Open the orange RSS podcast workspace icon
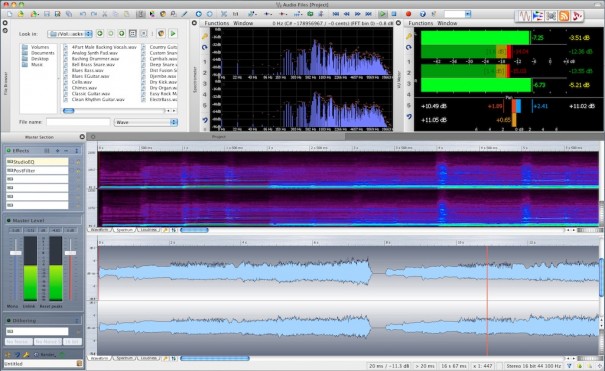The height and width of the screenshot is (371, 605). pos(564,16)
